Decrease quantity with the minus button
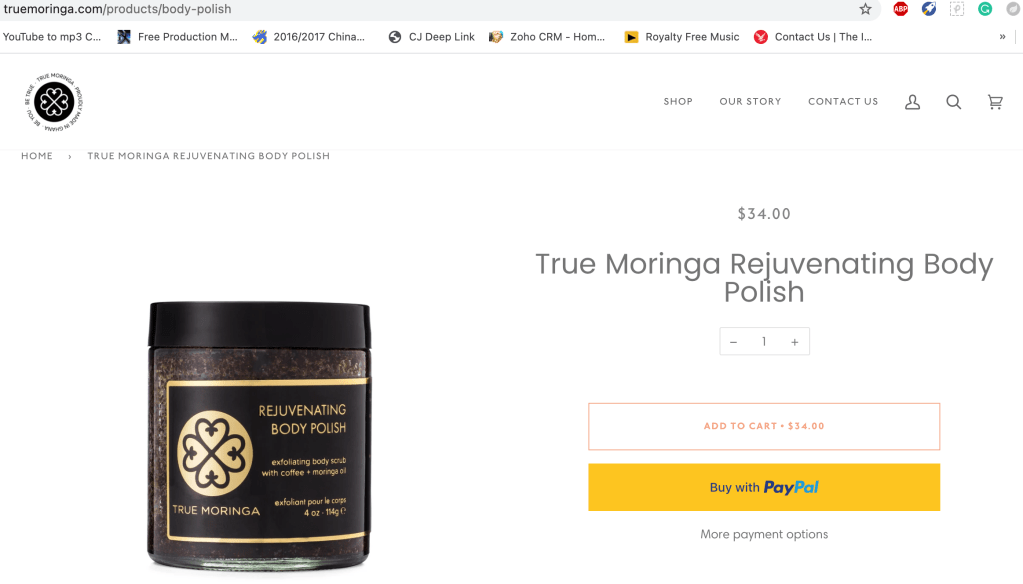 click(x=733, y=342)
